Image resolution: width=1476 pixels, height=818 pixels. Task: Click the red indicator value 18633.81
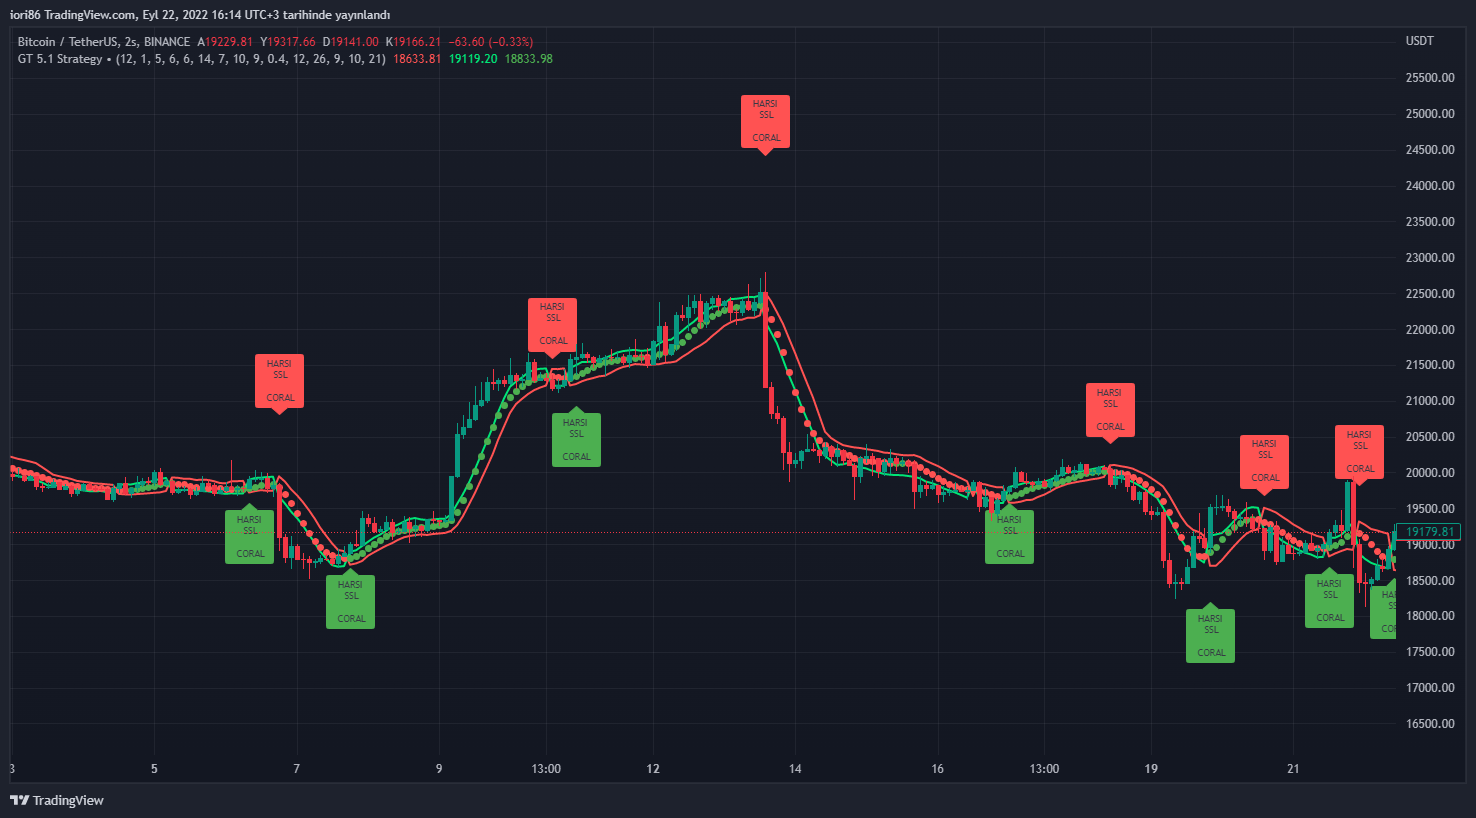[x=417, y=59]
